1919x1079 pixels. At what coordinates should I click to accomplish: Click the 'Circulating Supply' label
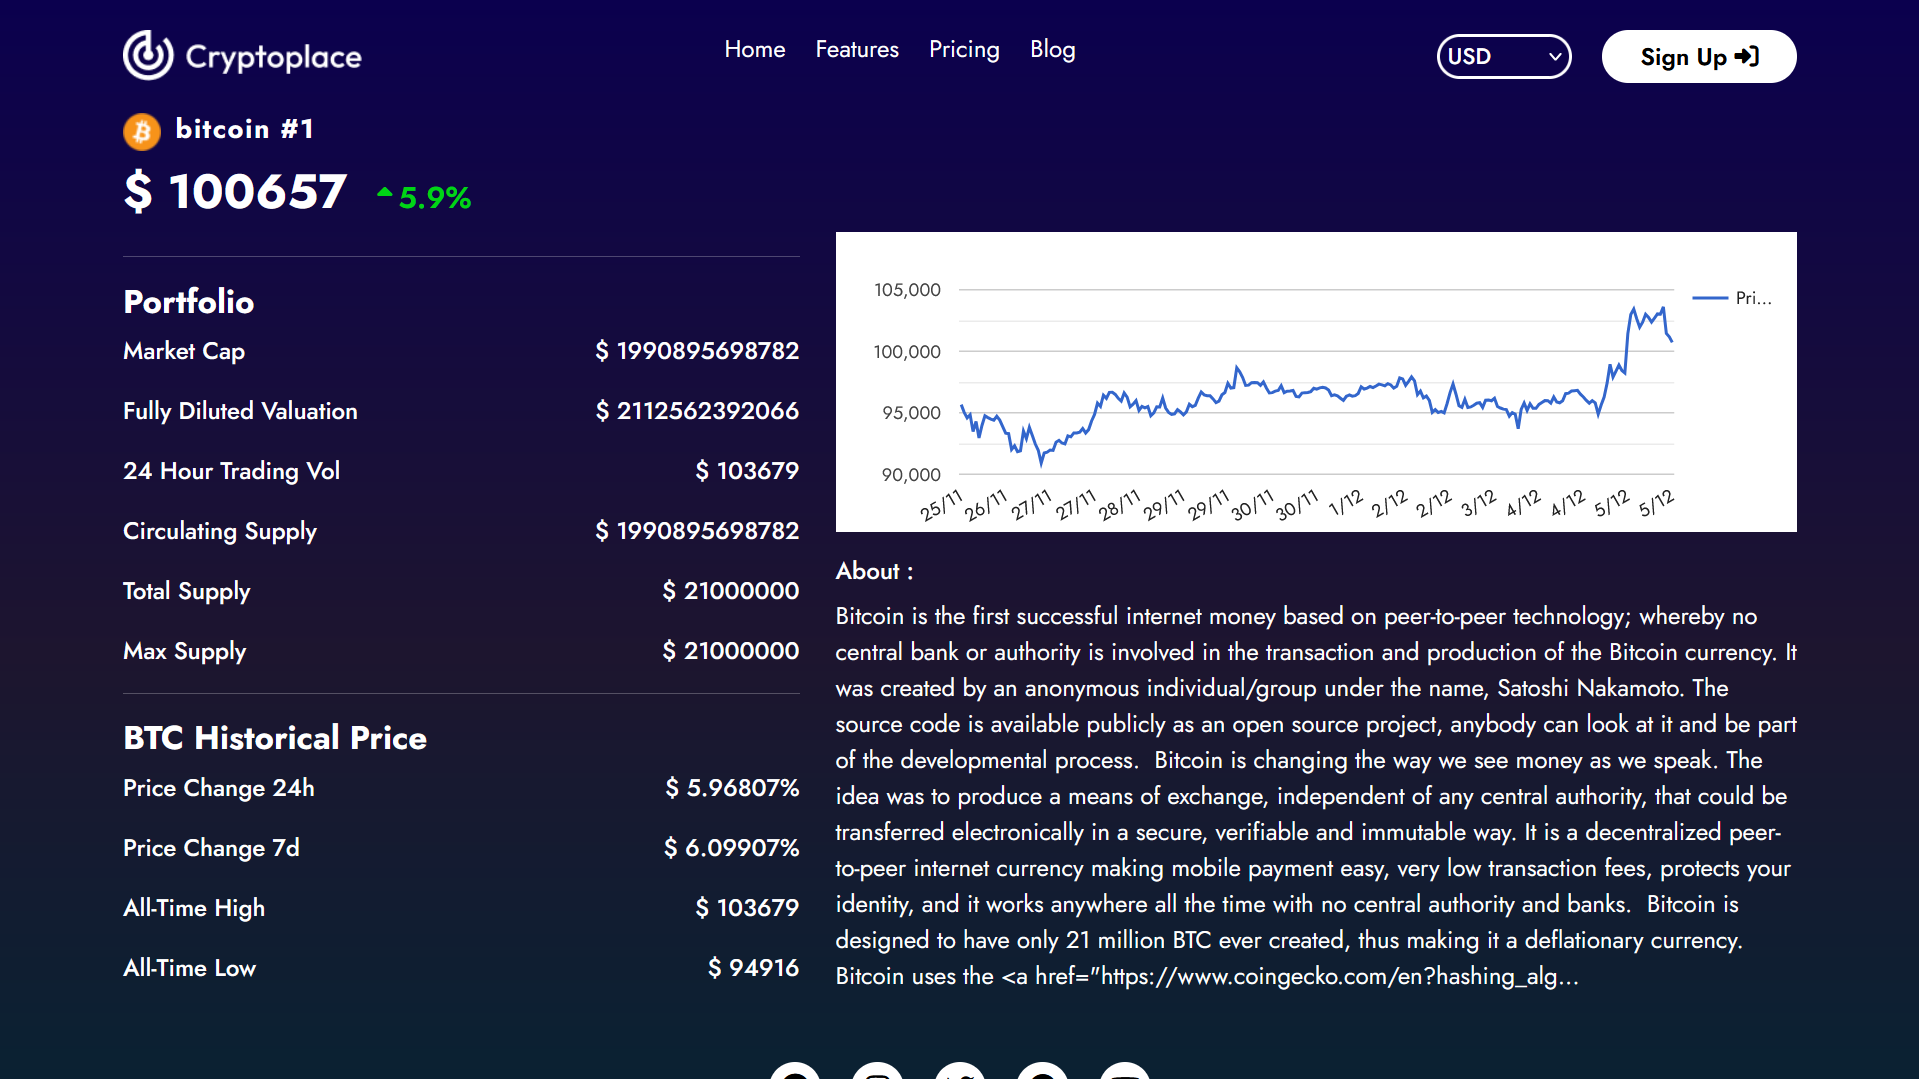coord(220,531)
